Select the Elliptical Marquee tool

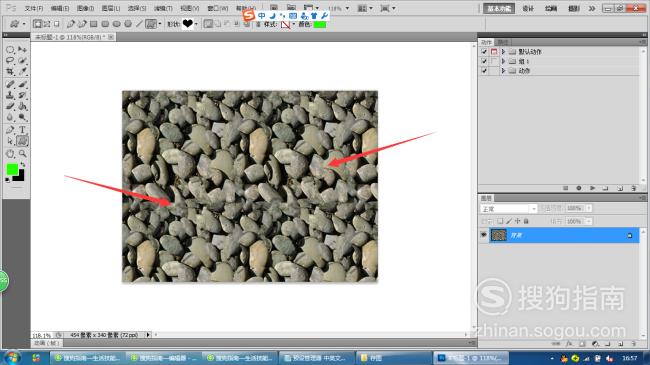[x=10, y=50]
